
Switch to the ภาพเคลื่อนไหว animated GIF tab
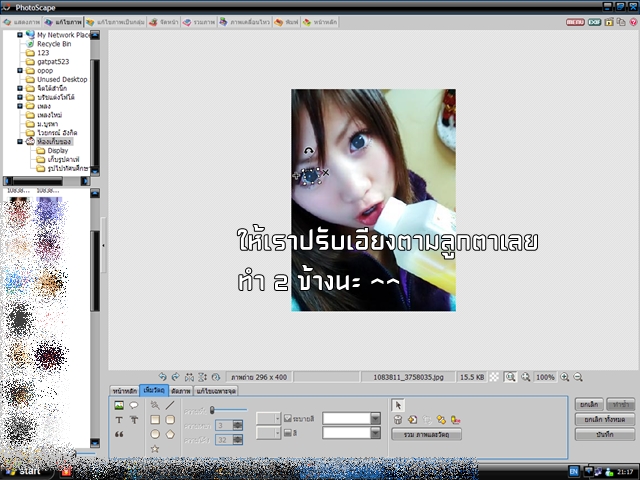pyautogui.click(x=245, y=22)
